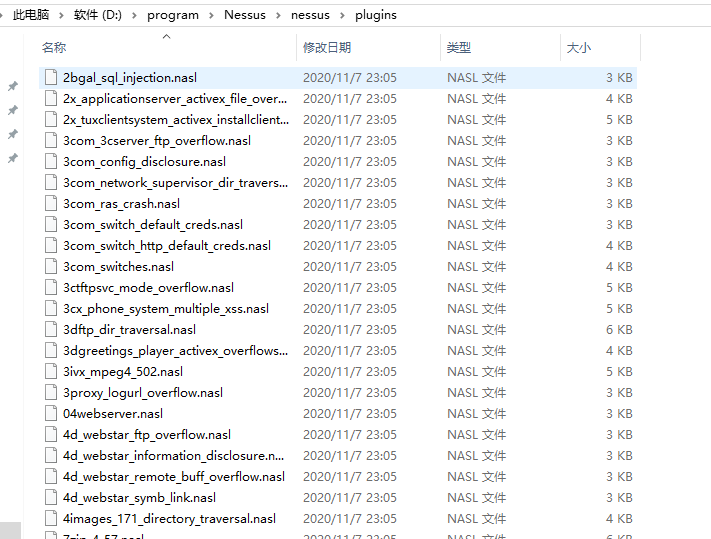Click the NASL 文件 type cell of 3dftp_dir_traversal.nasl
Screen dimensions: 711x539
pos(477,330)
